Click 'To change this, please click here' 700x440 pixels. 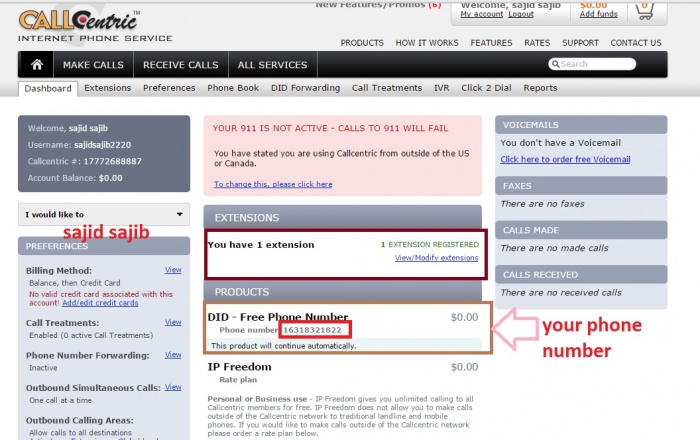273,184
